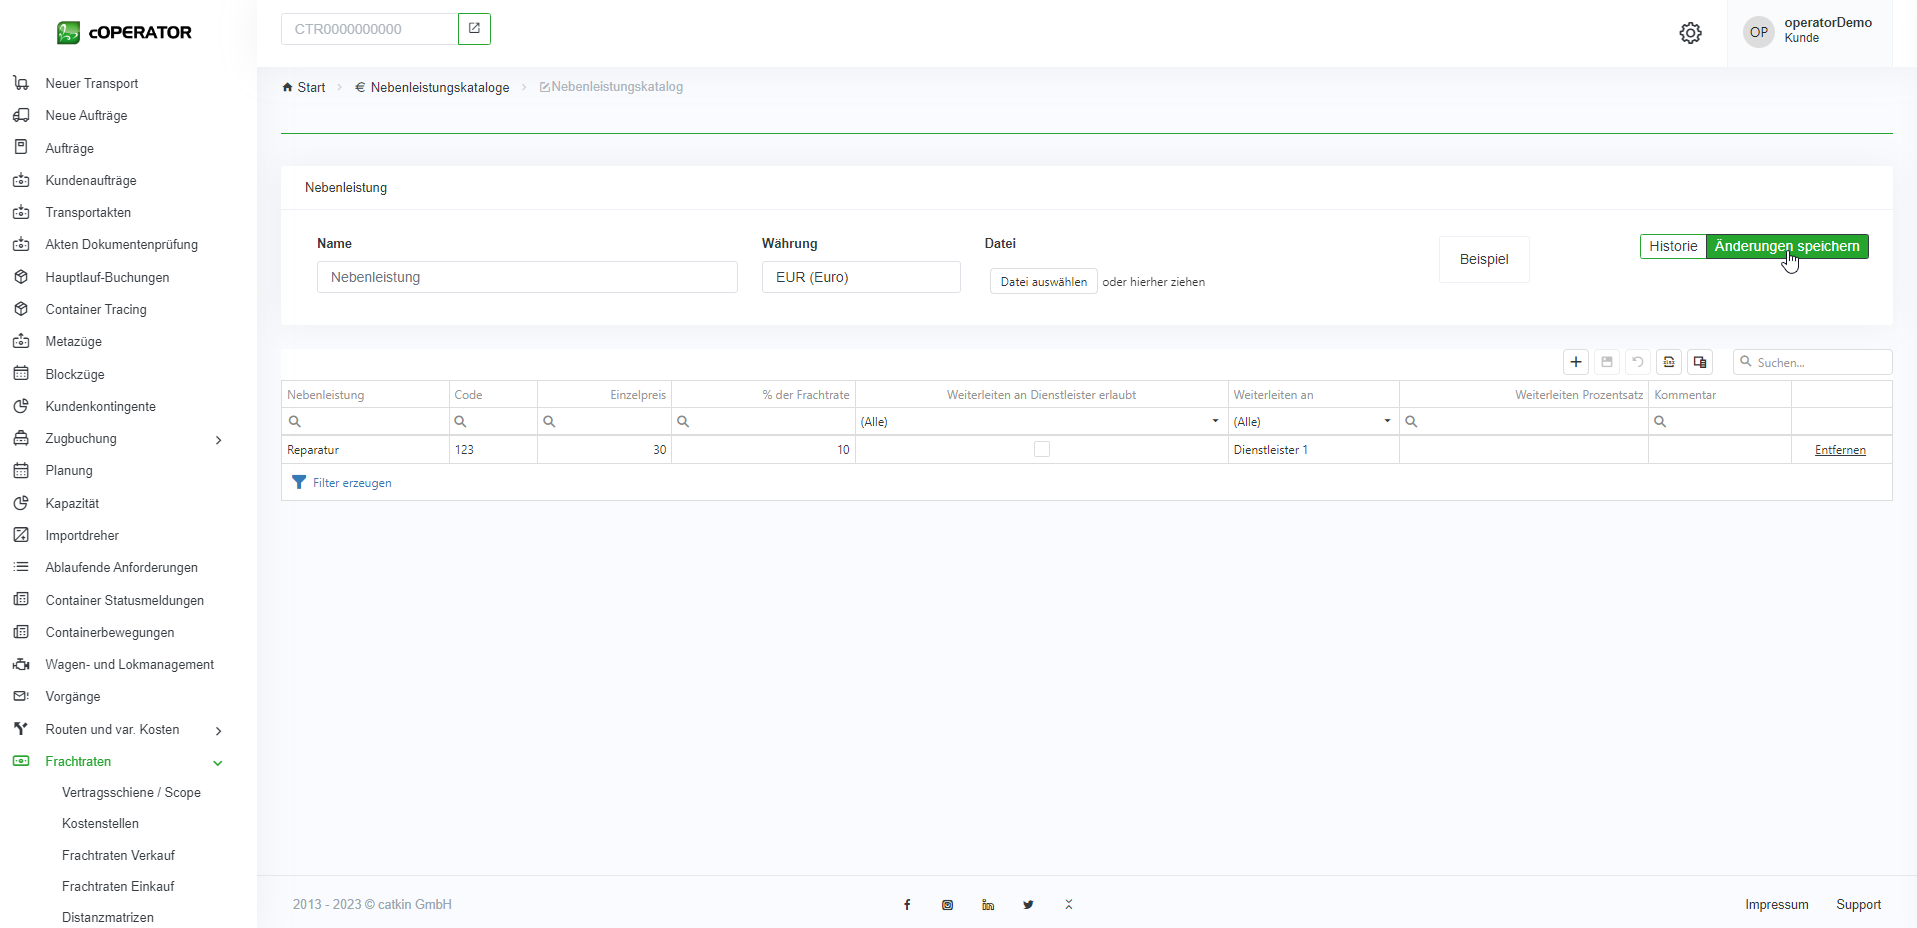Click the funnel icon for Filter erzeugen

pyautogui.click(x=298, y=483)
